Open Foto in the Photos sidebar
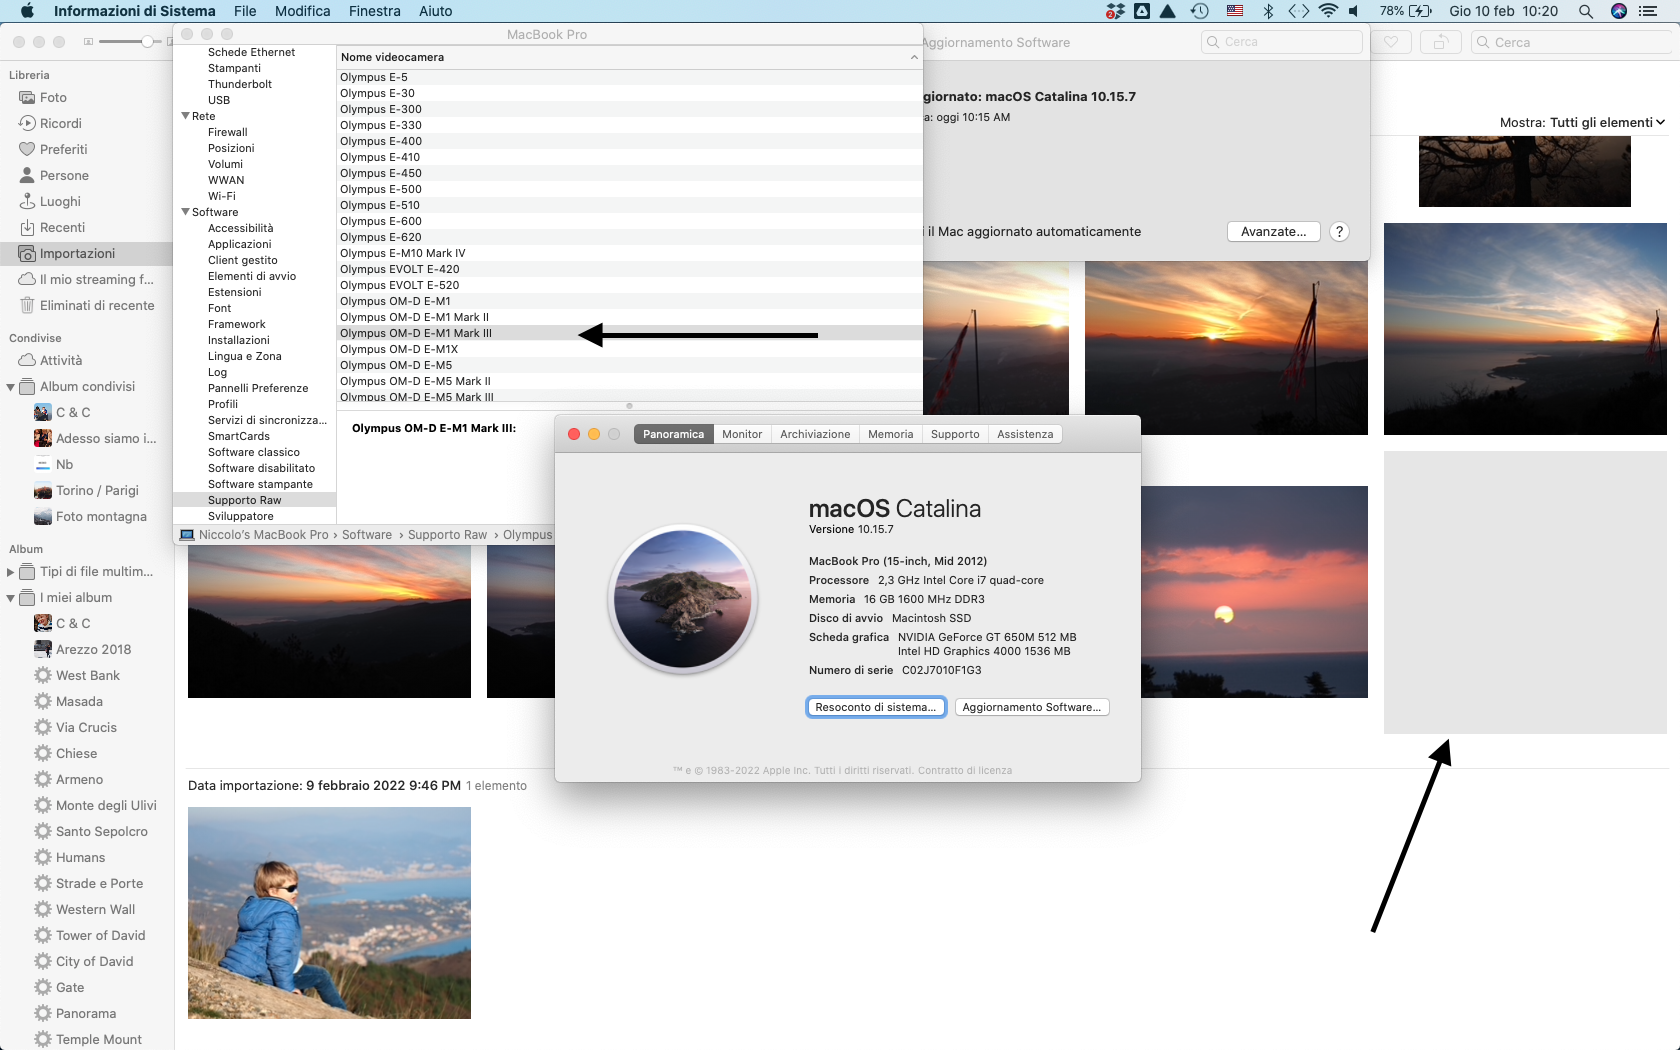The image size is (1680, 1050). point(53,97)
